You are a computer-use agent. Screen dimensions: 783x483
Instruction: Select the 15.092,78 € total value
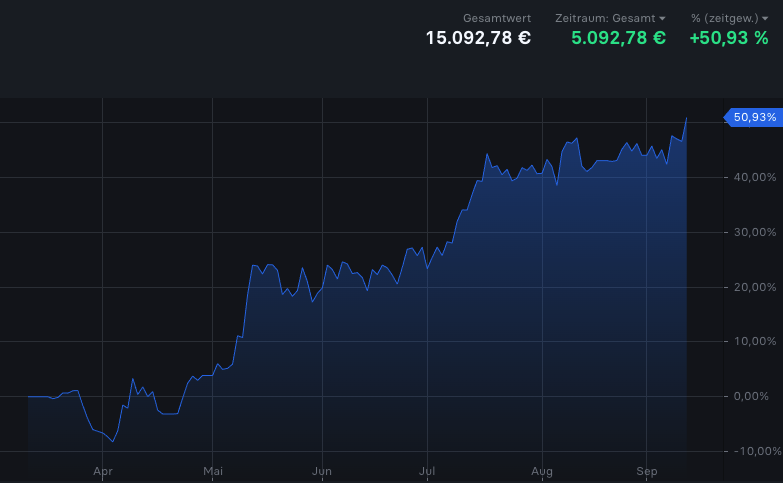pos(478,38)
